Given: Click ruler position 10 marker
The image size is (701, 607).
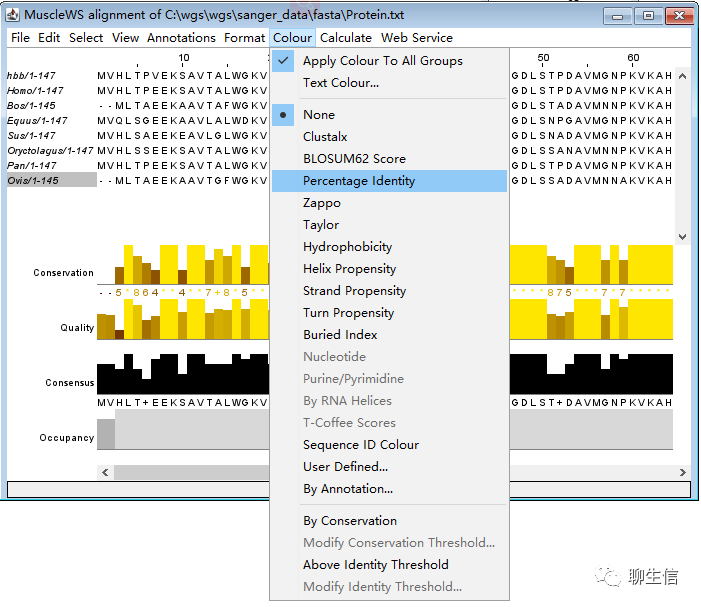Looking at the screenshot, I should [x=184, y=58].
